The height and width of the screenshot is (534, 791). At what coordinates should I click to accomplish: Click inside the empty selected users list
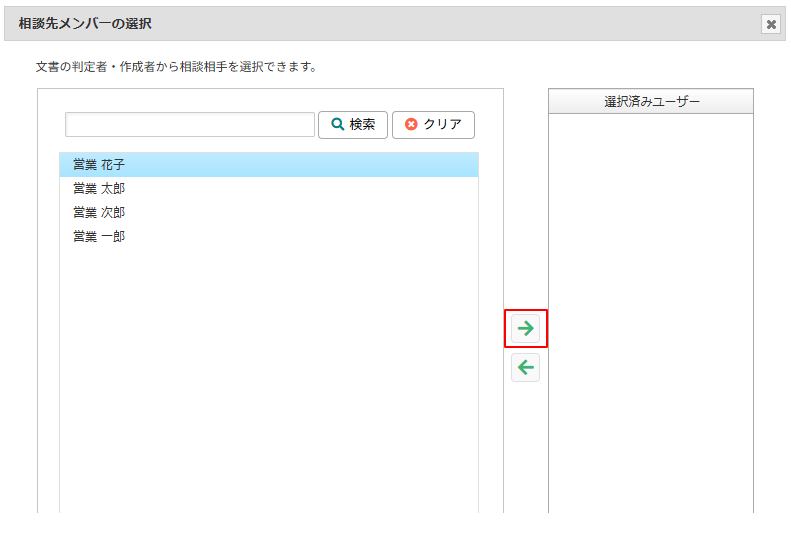point(651,300)
